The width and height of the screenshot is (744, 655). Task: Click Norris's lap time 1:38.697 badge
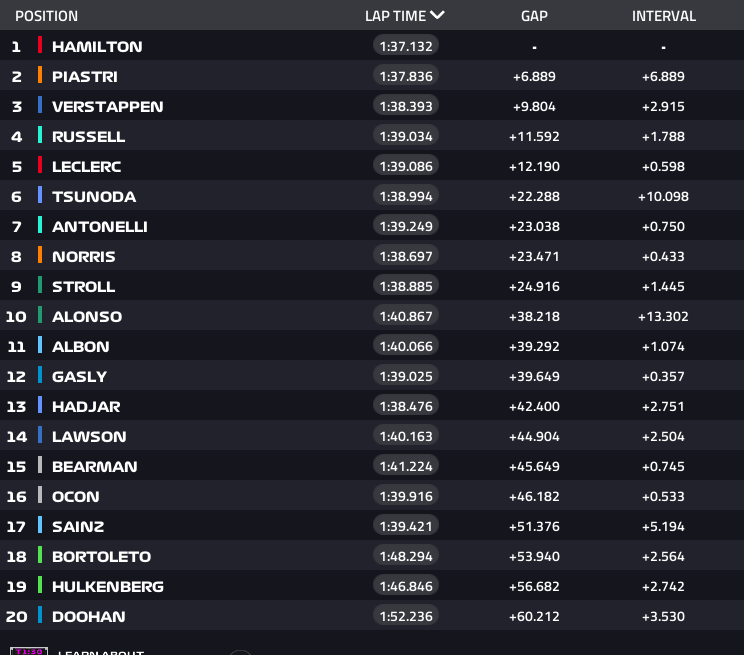tap(406, 256)
